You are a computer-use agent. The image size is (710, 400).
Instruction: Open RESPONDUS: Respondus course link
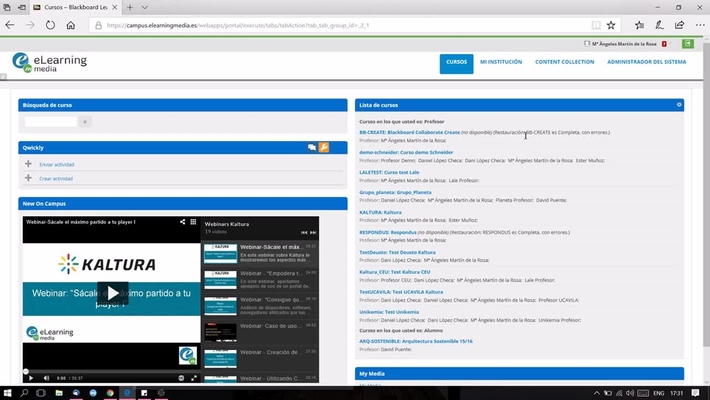click(x=388, y=232)
